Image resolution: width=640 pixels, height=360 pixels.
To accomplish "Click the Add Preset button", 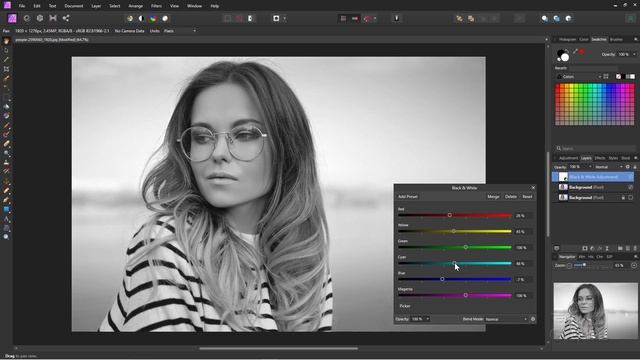I will tap(407, 197).
